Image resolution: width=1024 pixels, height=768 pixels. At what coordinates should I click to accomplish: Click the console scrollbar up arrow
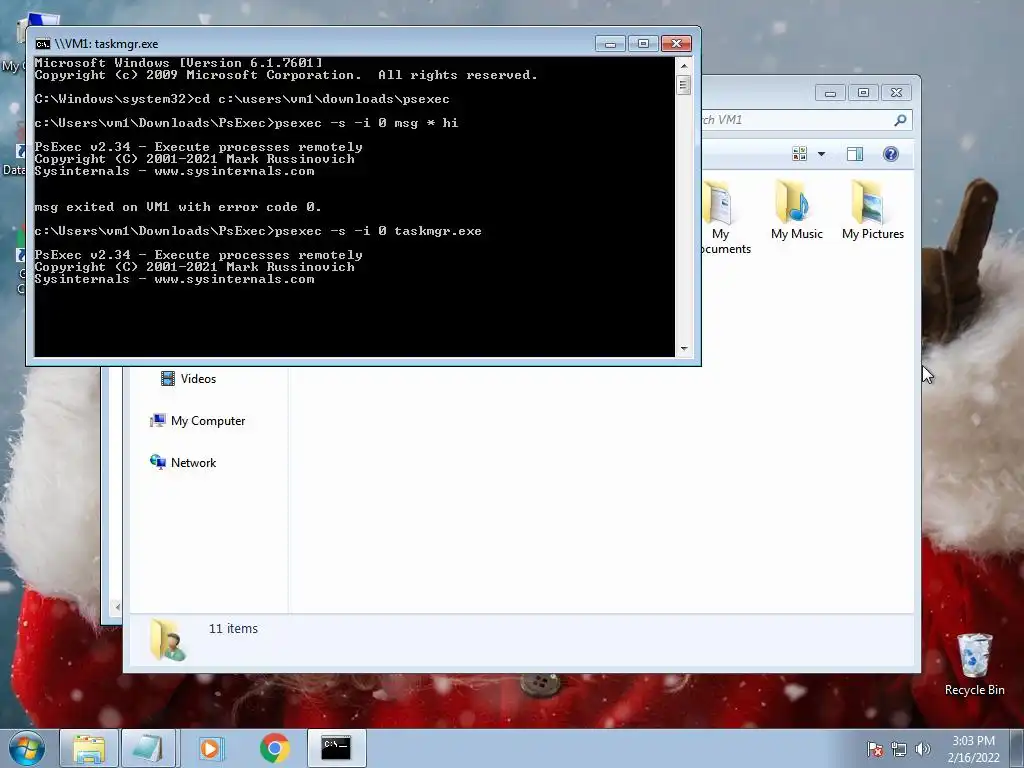(684, 66)
